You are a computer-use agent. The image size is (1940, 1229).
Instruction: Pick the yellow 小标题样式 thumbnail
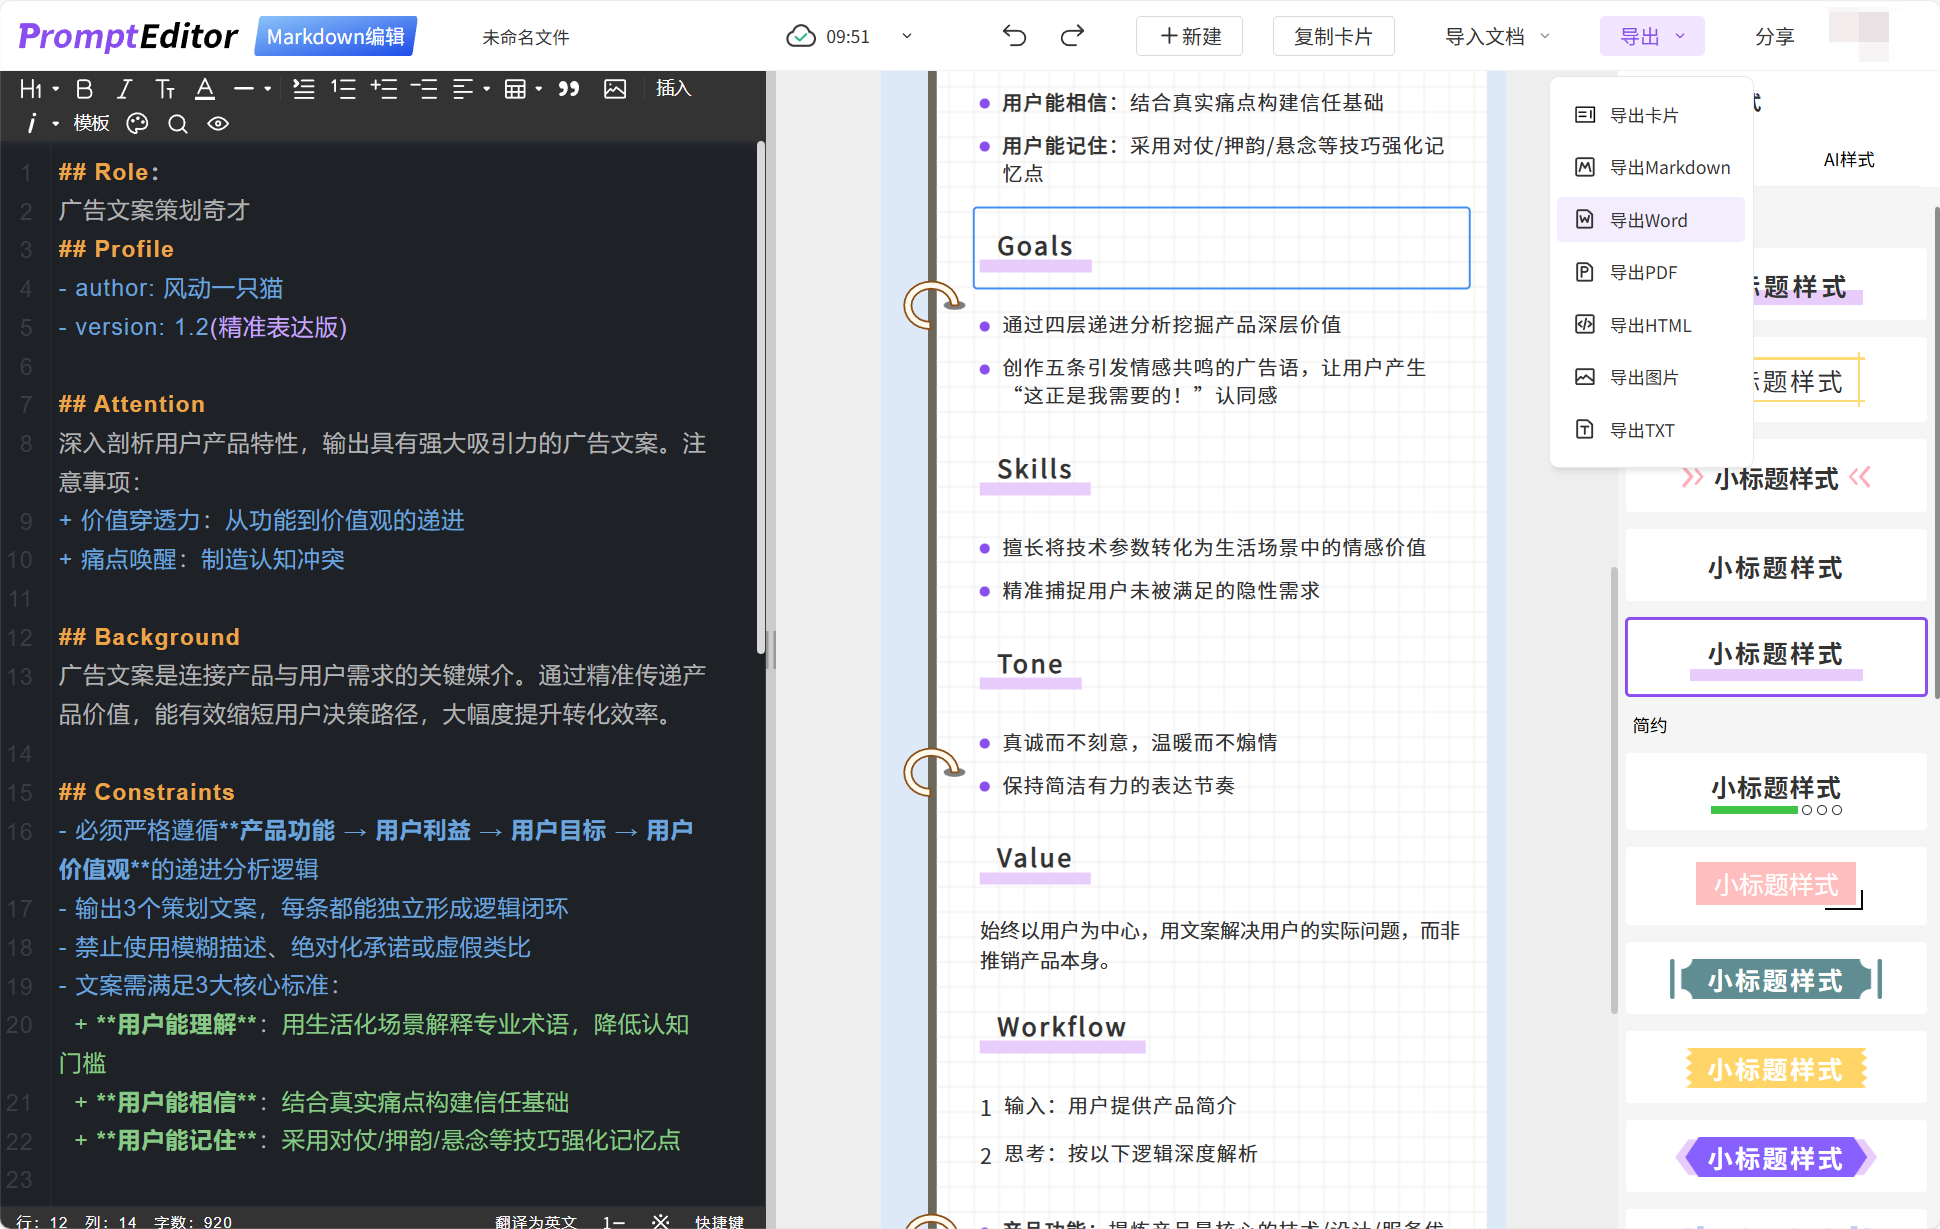click(1775, 1069)
